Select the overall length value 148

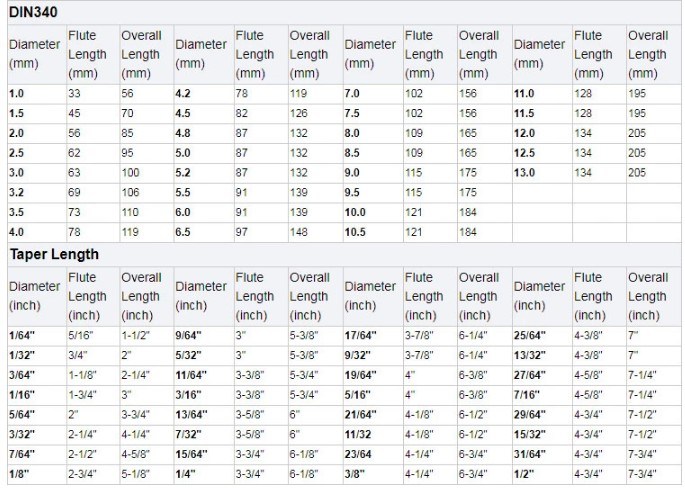(301, 232)
